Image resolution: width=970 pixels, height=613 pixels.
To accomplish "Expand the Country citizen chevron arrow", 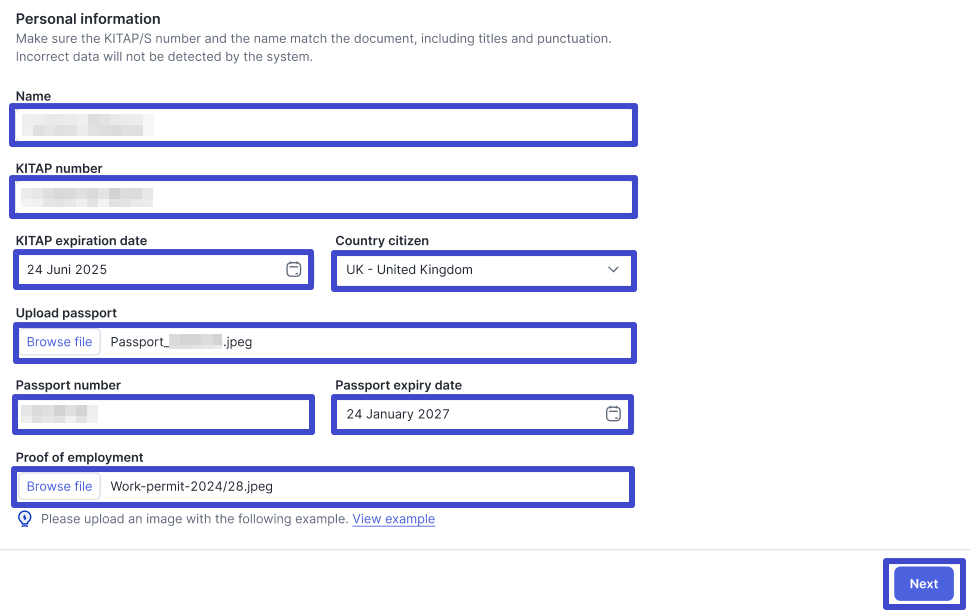I will [x=613, y=270].
